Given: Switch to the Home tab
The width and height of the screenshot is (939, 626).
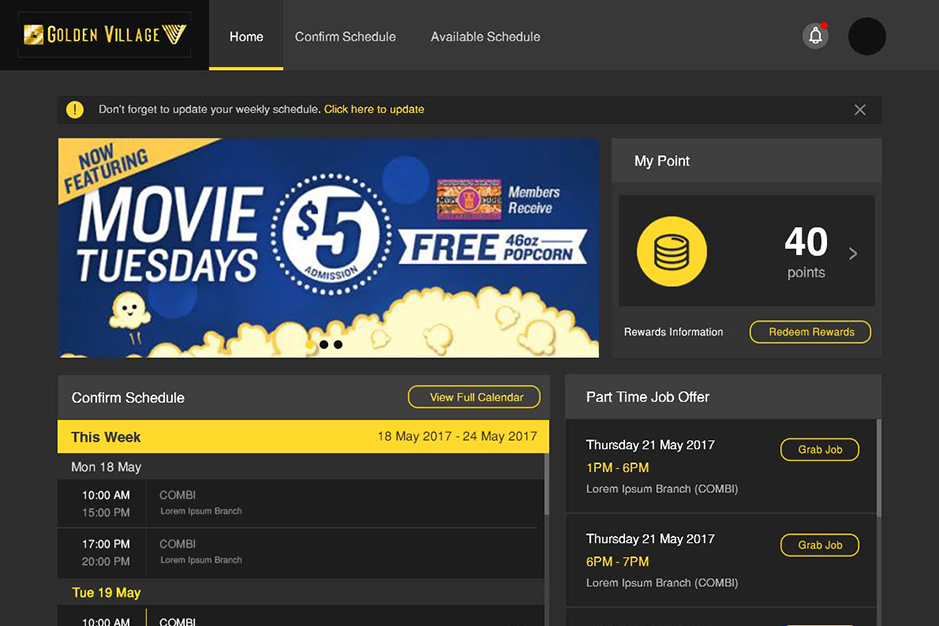Looking at the screenshot, I should pos(246,37).
